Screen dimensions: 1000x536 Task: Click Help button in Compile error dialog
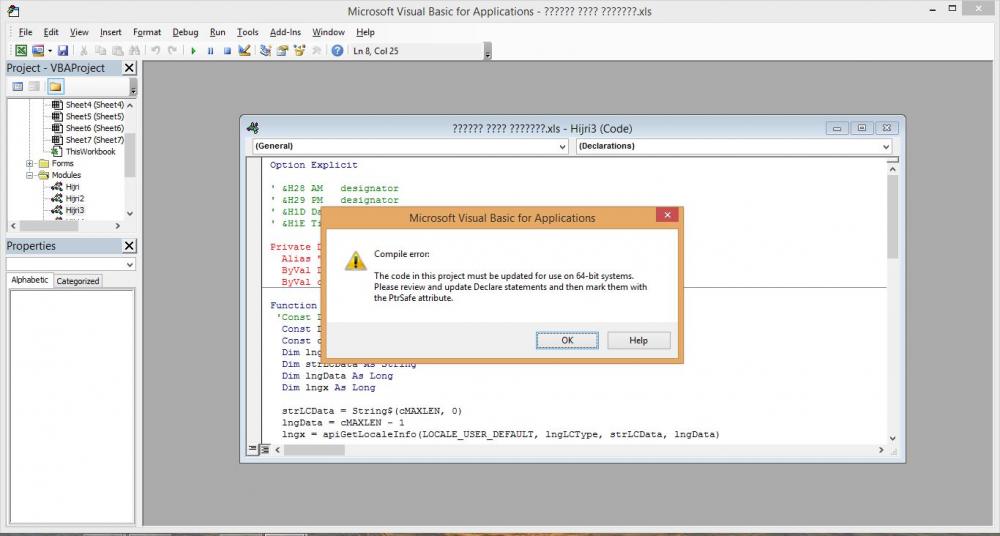click(x=638, y=340)
